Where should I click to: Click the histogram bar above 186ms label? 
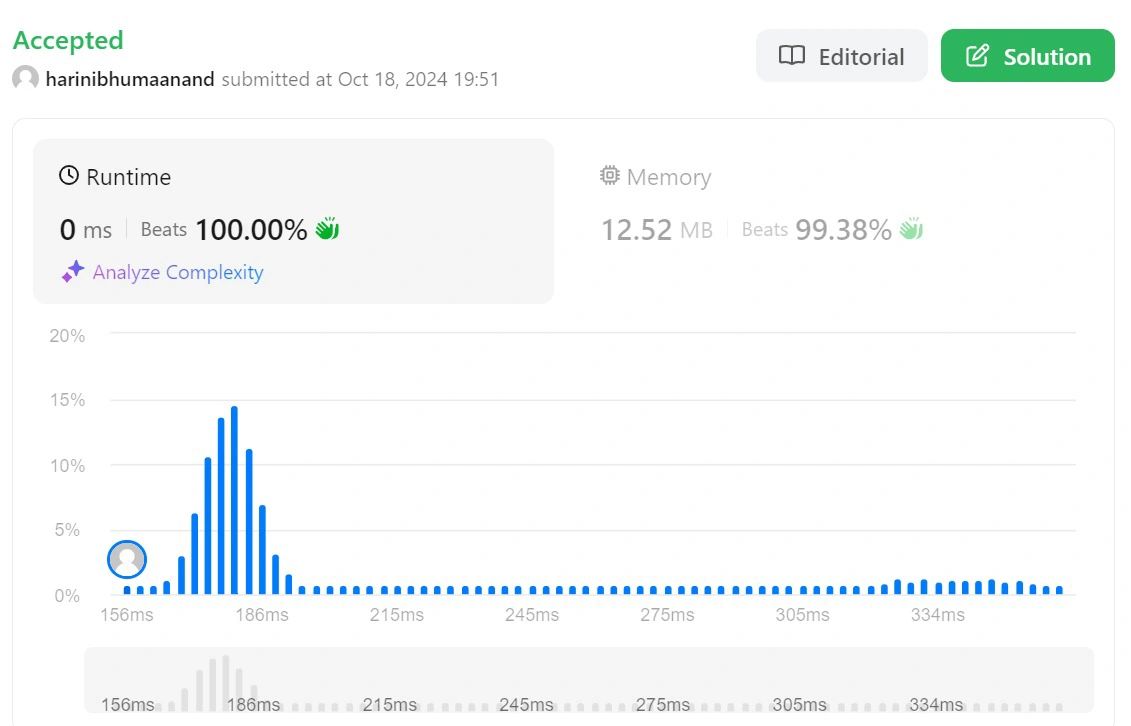tap(263, 549)
